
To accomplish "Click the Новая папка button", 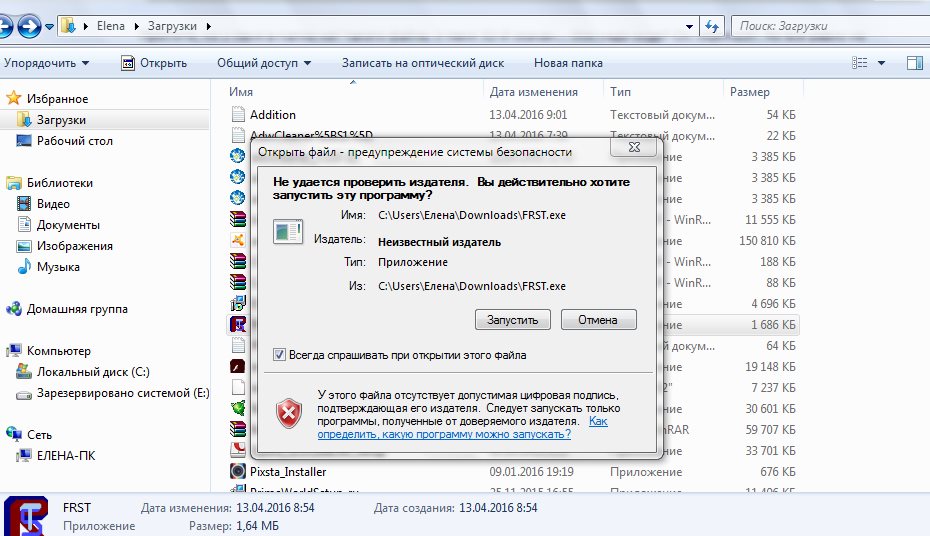I will coord(568,63).
